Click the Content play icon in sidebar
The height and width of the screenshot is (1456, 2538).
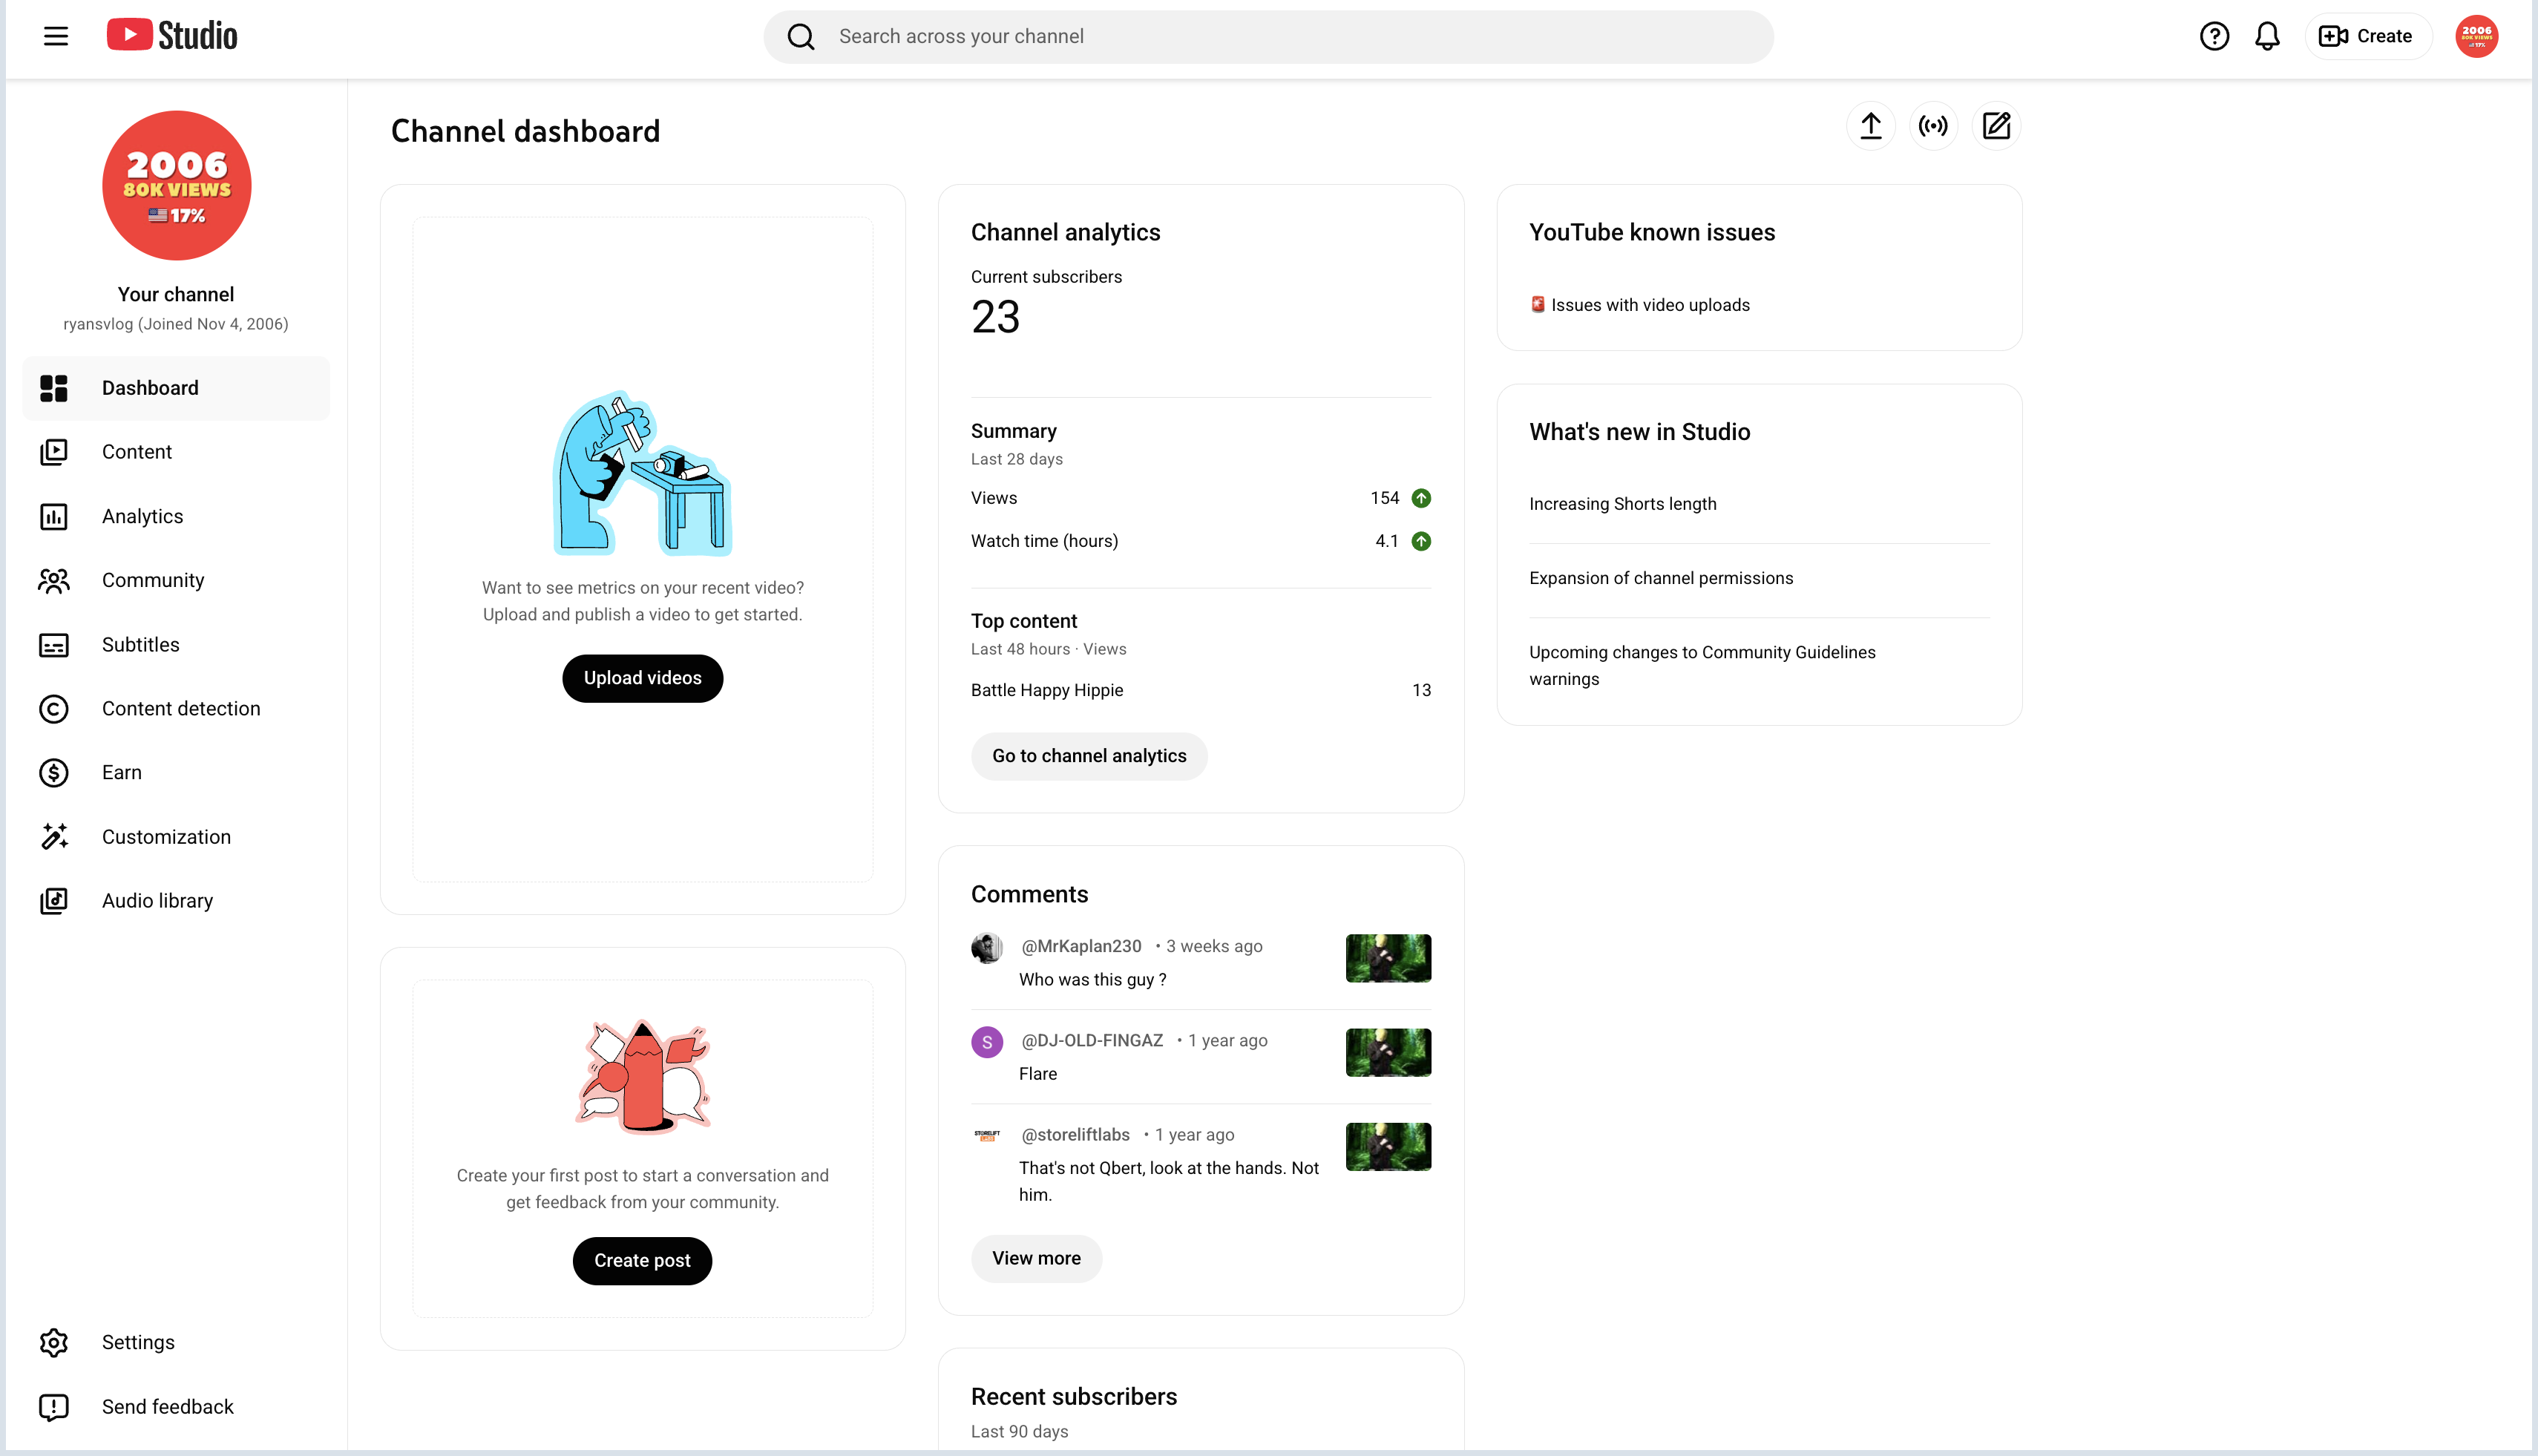click(x=54, y=452)
